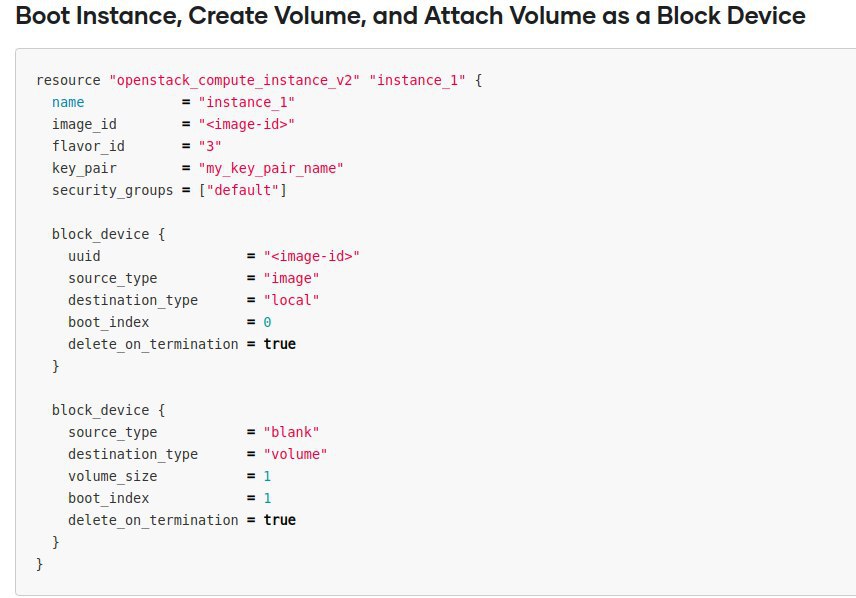Click the uuid attribute in the first block
The image size is (856, 598).
(x=84, y=256)
